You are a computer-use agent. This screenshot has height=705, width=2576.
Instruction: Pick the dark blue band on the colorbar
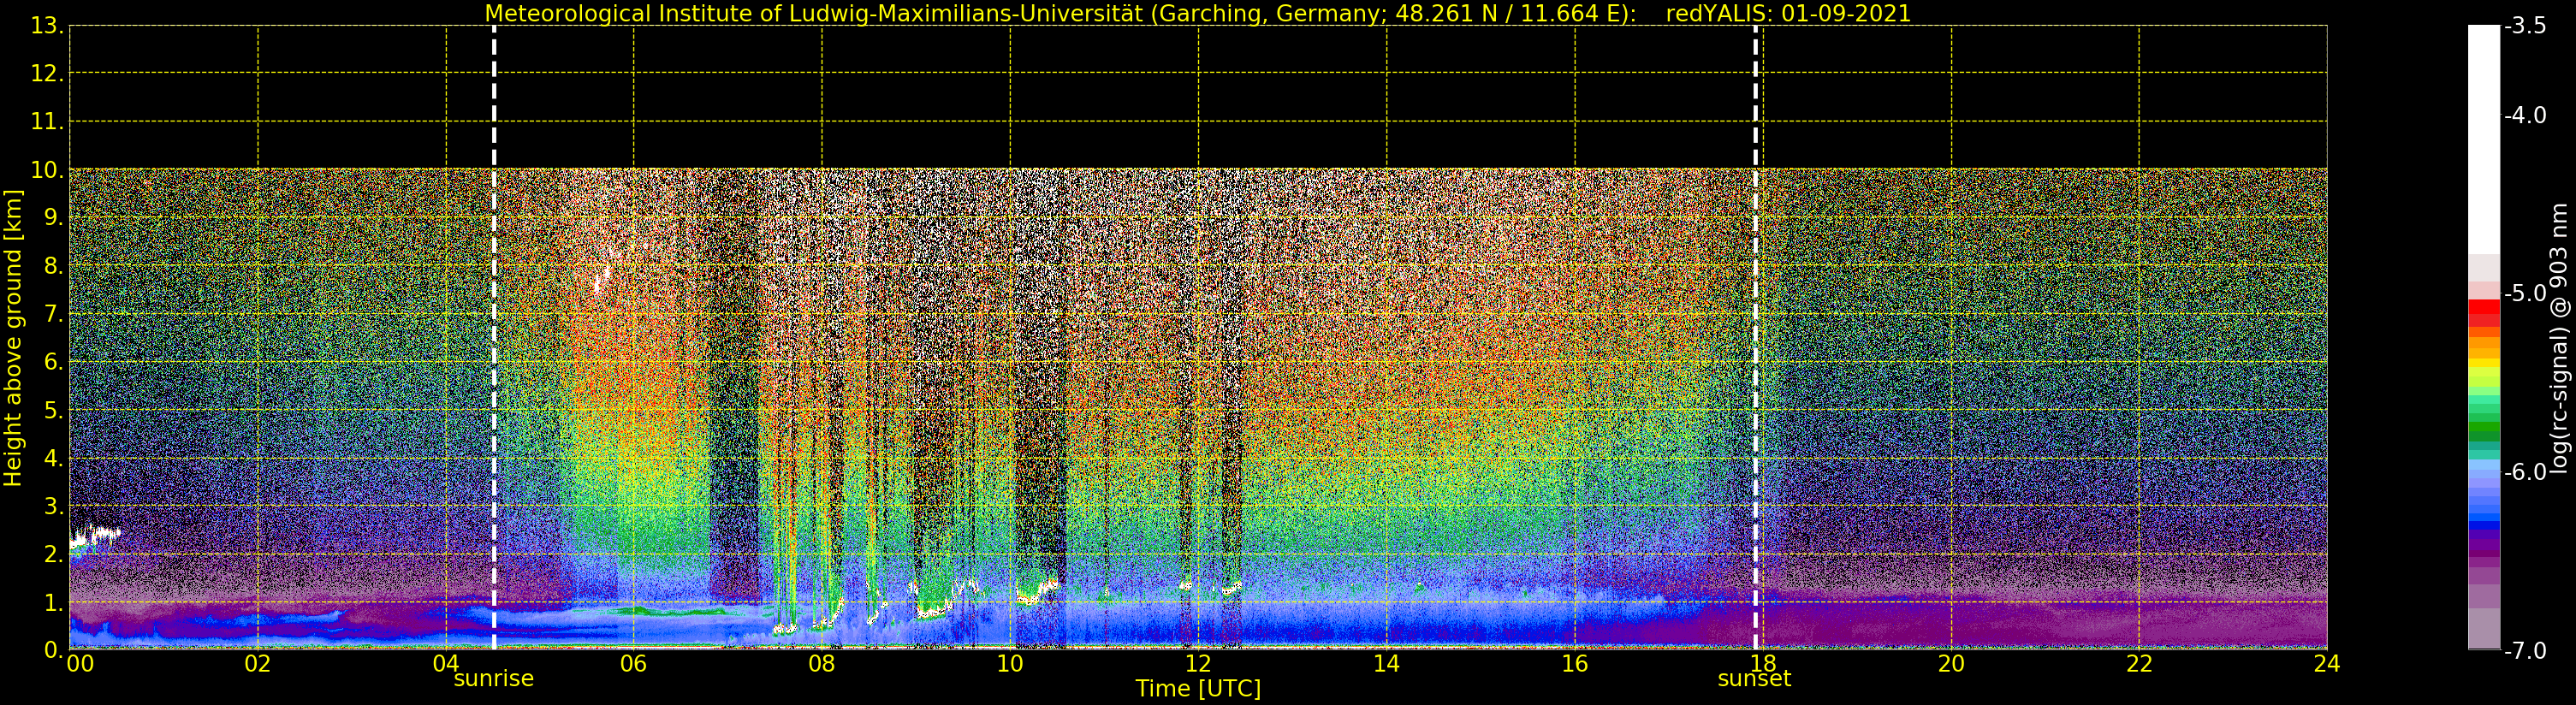[x=2483, y=523]
